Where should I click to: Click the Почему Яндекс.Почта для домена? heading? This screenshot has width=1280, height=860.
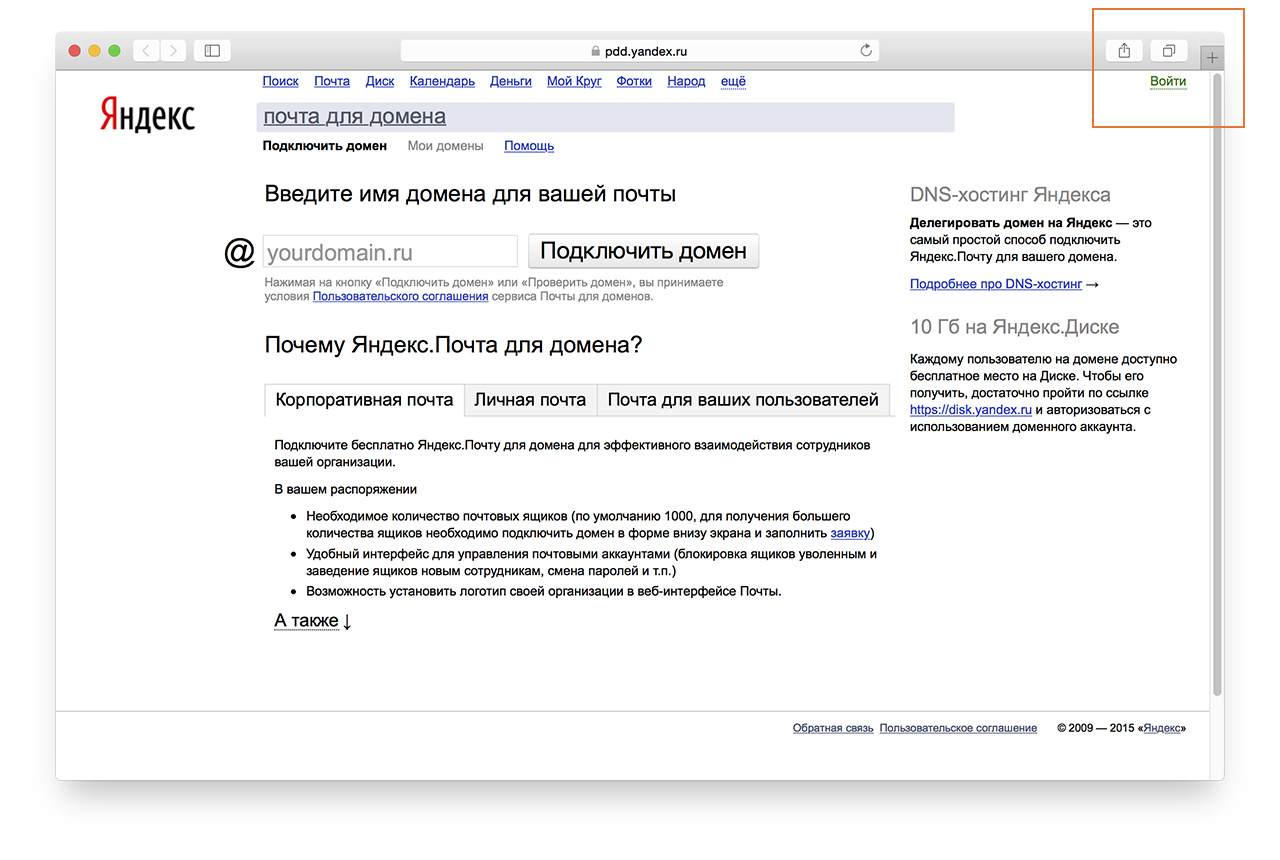pos(453,345)
